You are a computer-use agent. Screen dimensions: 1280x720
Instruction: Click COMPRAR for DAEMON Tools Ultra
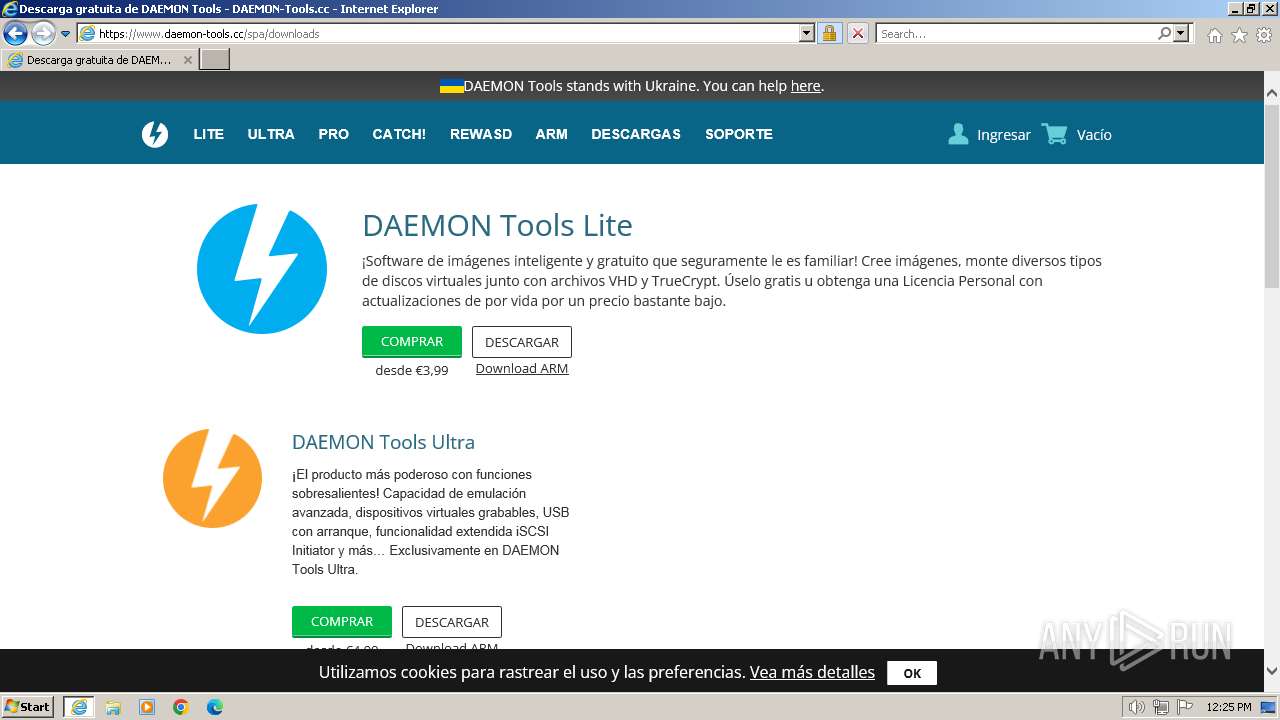[x=342, y=622]
